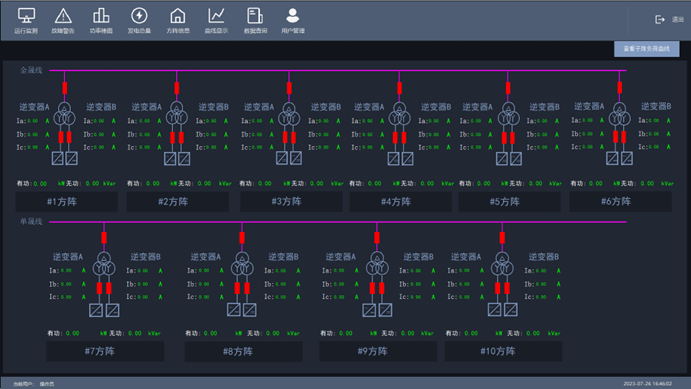This screenshot has height=389, width=691.
Task: Click the 逆变器B label of #6方阵
Action: coord(656,107)
